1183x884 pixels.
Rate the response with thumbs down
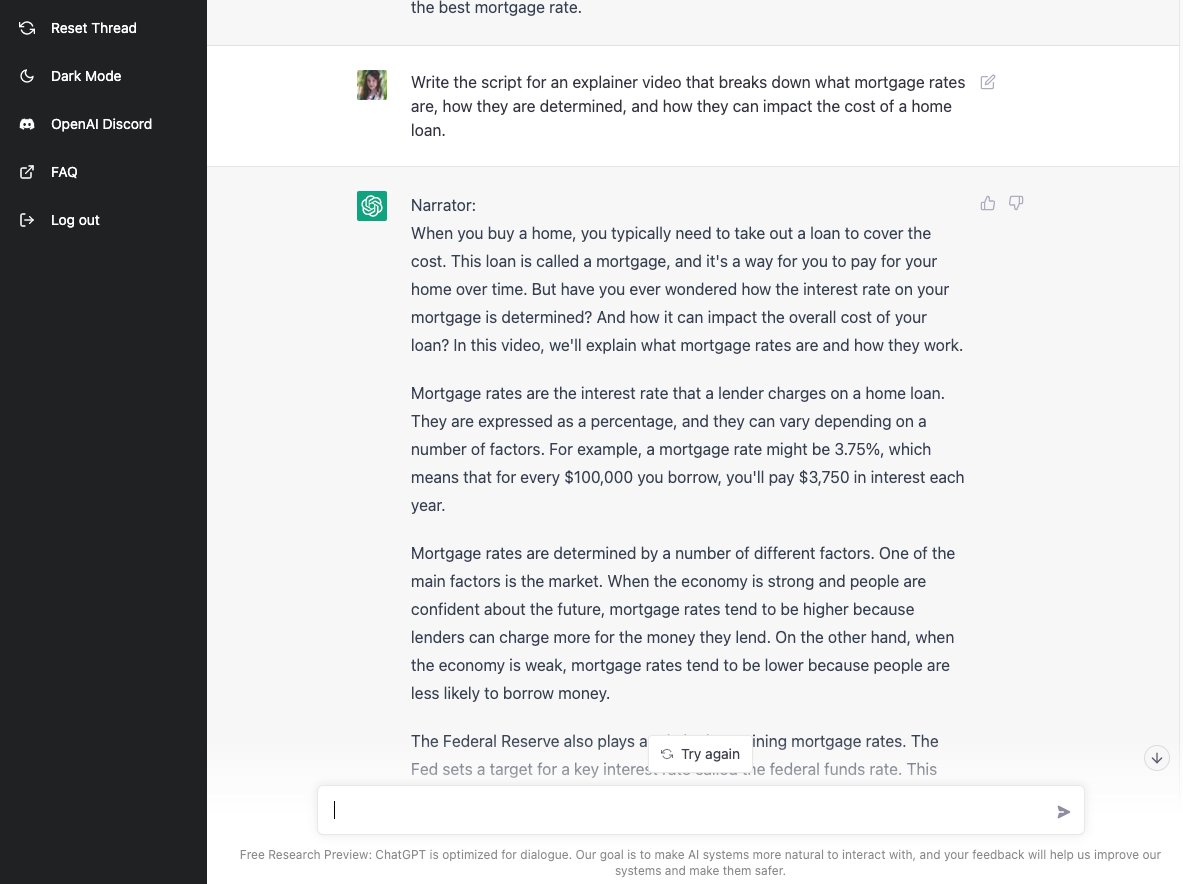[x=1016, y=203]
